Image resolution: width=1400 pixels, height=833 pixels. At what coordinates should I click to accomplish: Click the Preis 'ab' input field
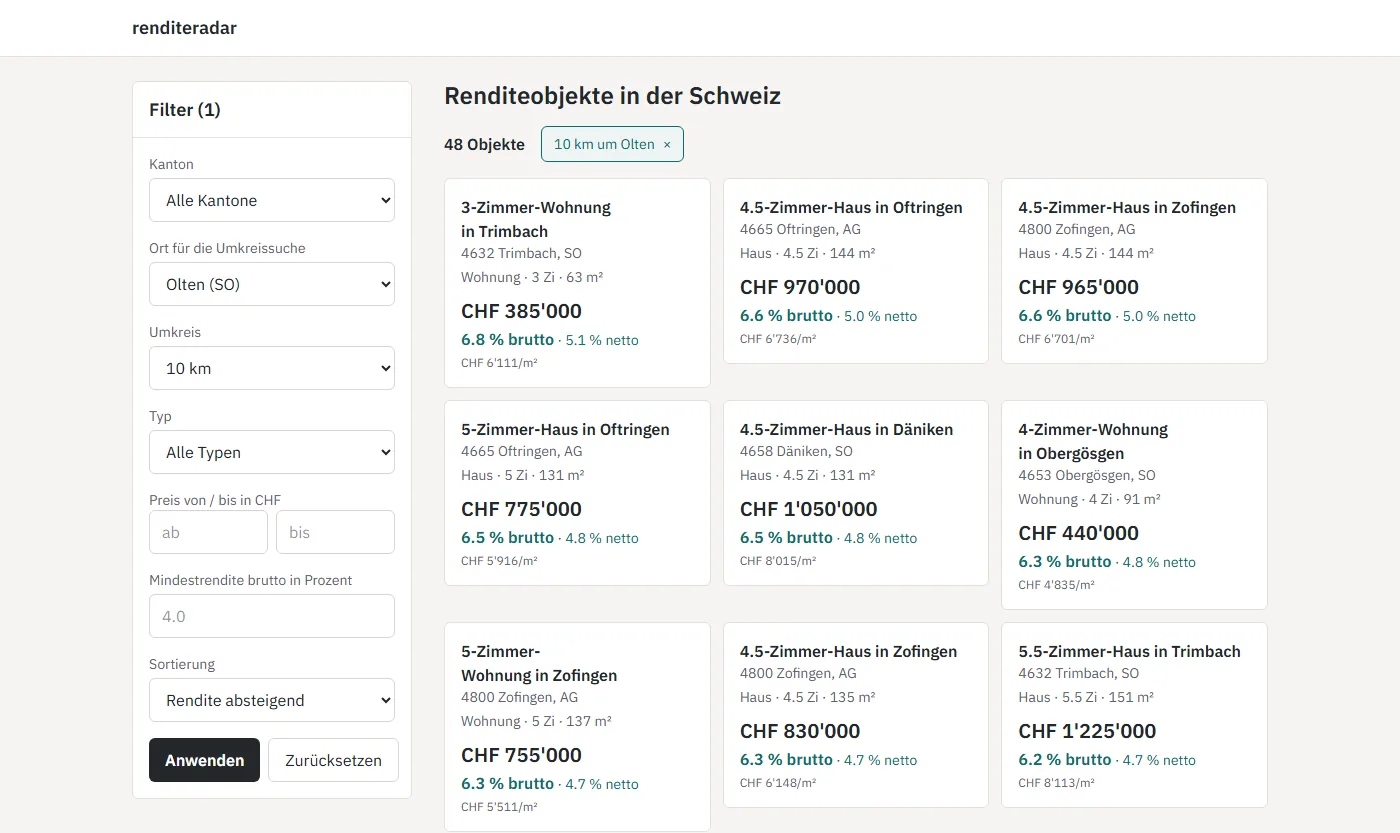208,532
